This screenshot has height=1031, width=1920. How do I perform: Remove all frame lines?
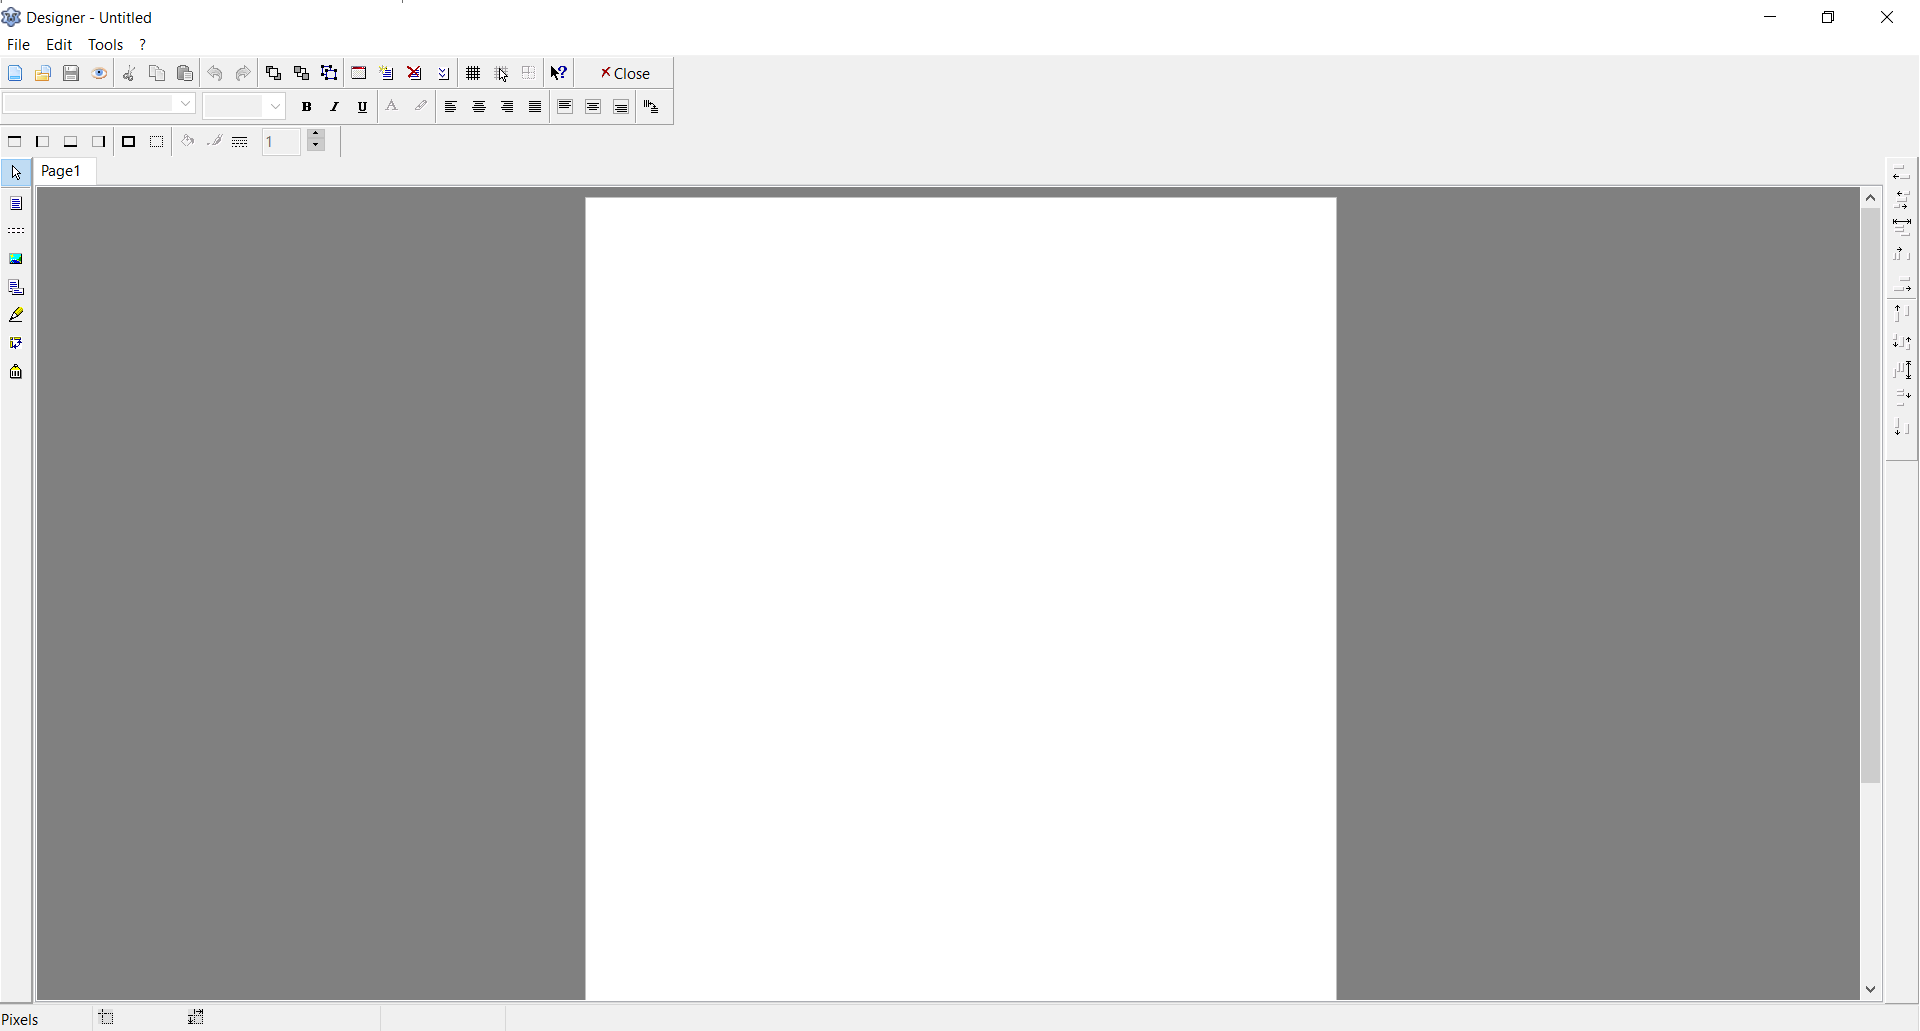point(157,142)
